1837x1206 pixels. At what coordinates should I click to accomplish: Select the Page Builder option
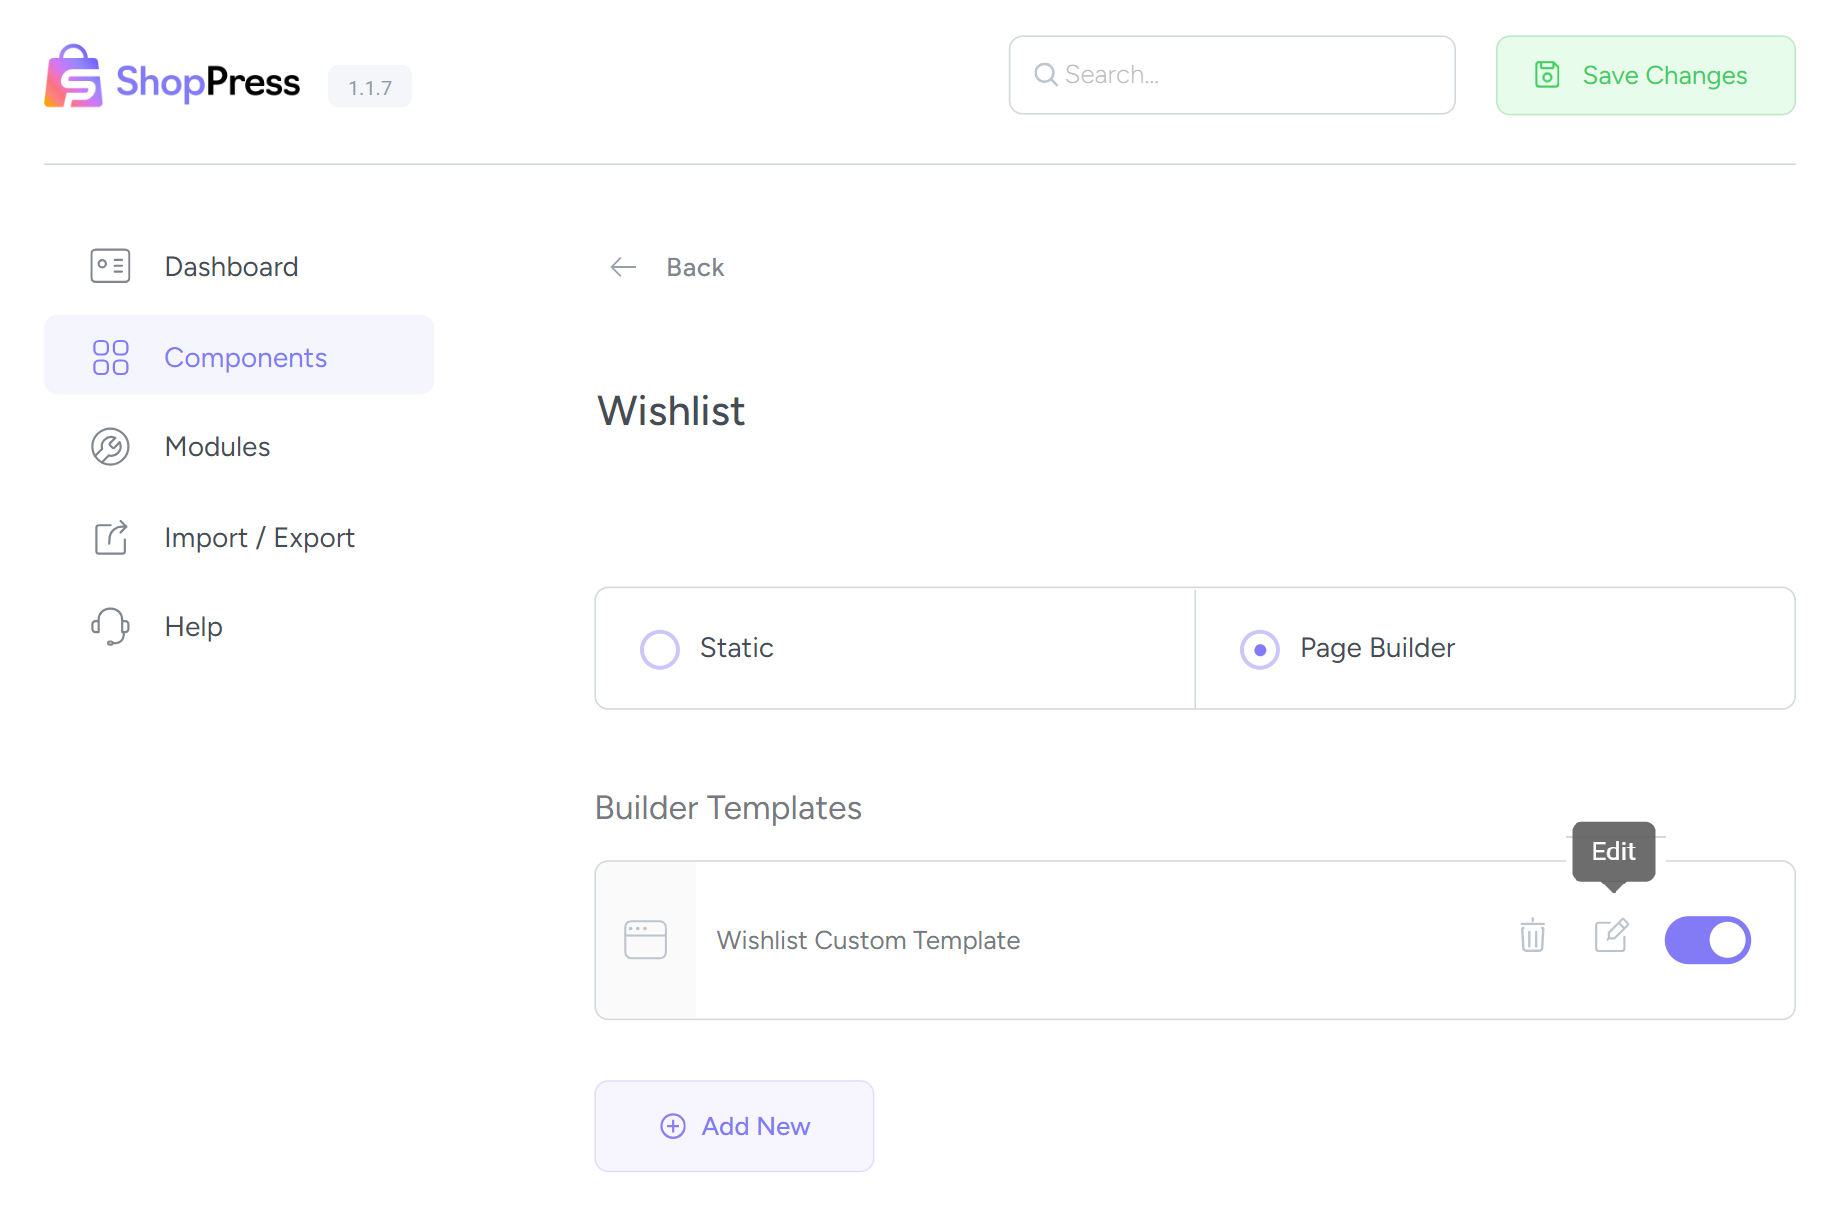tap(1260, 648)
